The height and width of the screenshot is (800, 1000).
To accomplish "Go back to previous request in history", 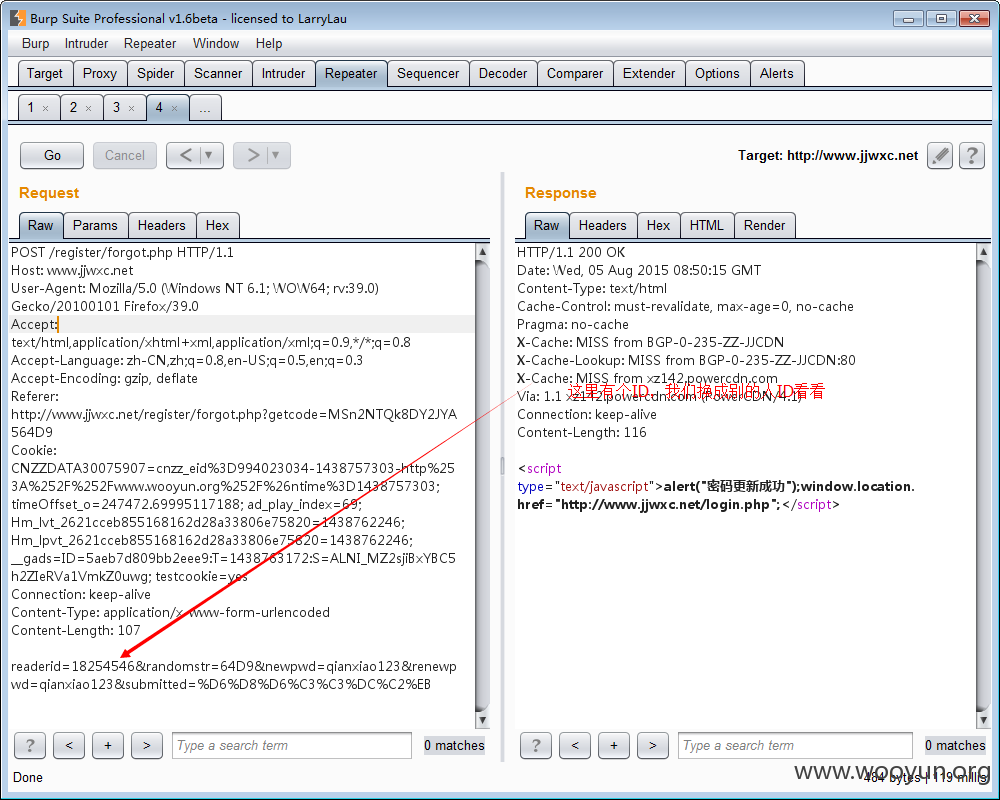I will pos(185,155).
